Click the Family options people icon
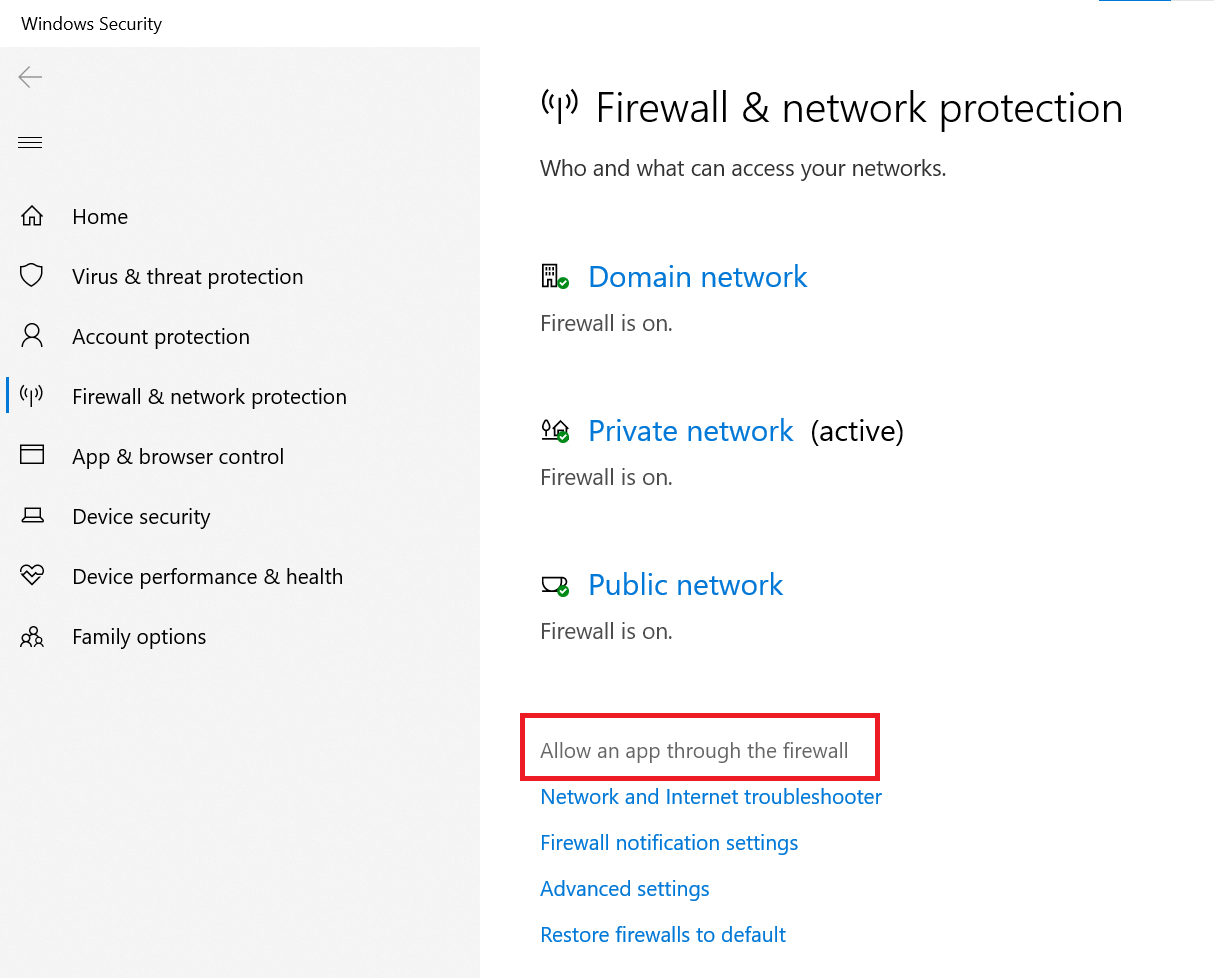The height and width of the screenshot is (978, 1214). (32, 636)
